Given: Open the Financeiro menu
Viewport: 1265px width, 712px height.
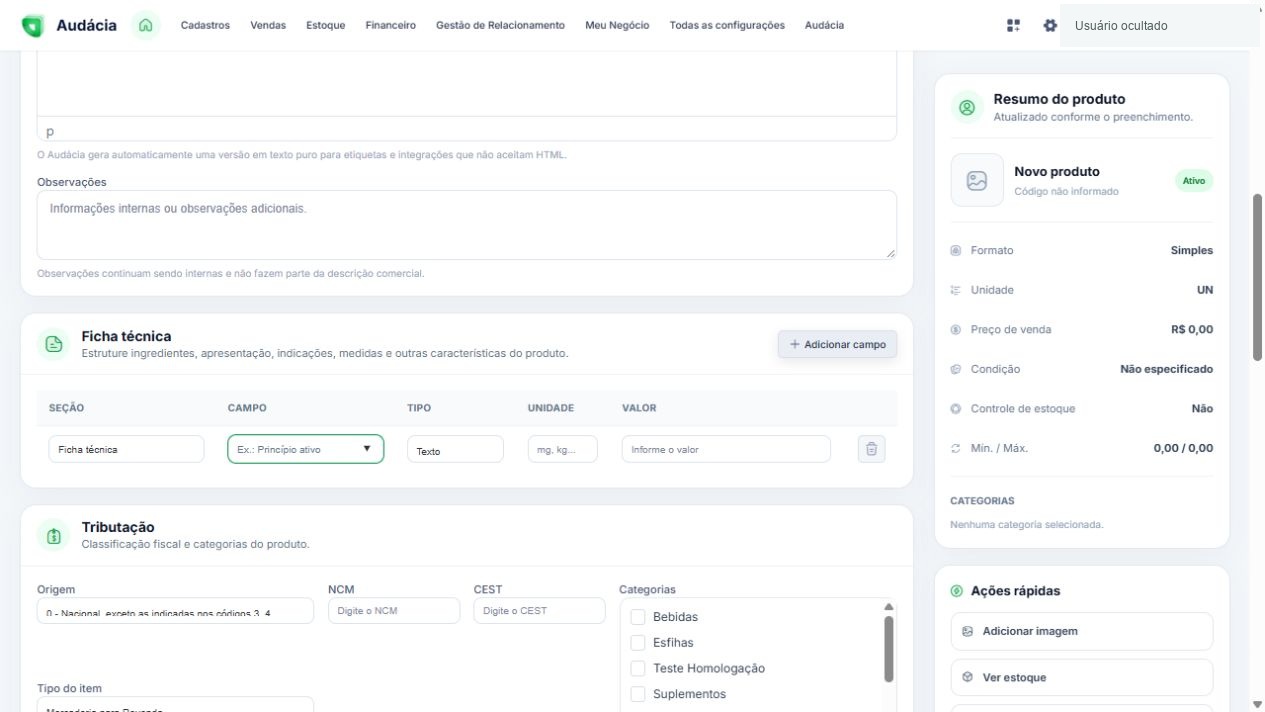Looking at the screenshot, I should pyautogui.click(x=391, y=25).
